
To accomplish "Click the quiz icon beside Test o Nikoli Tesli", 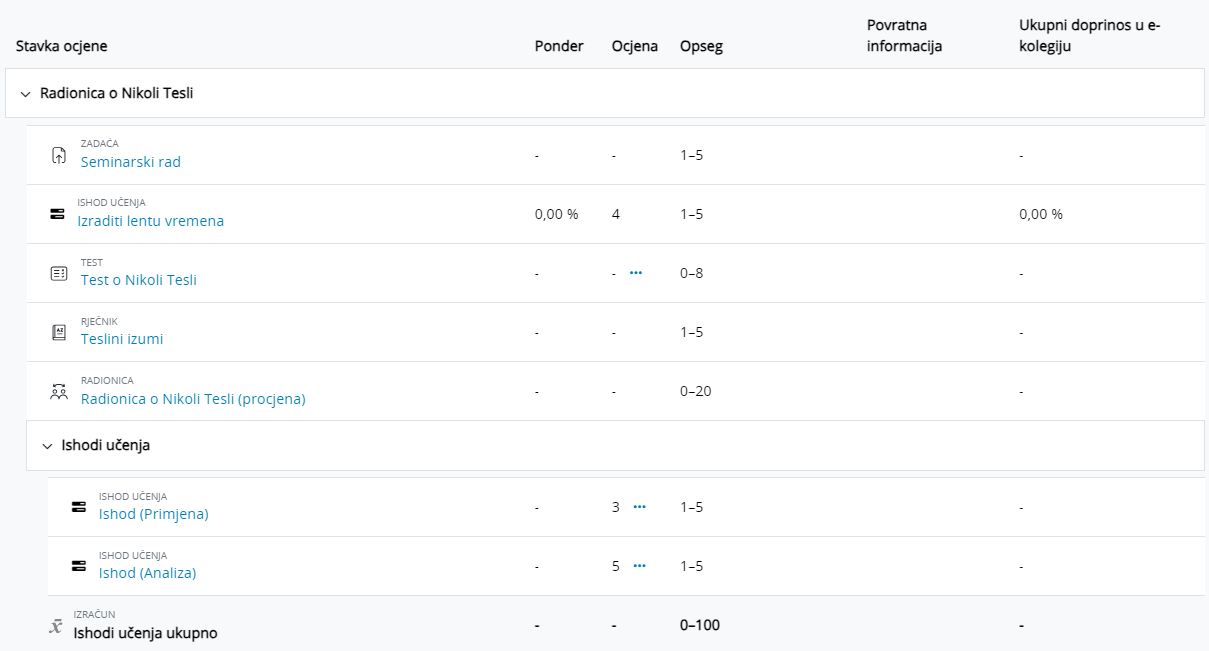I will (59, 273).
